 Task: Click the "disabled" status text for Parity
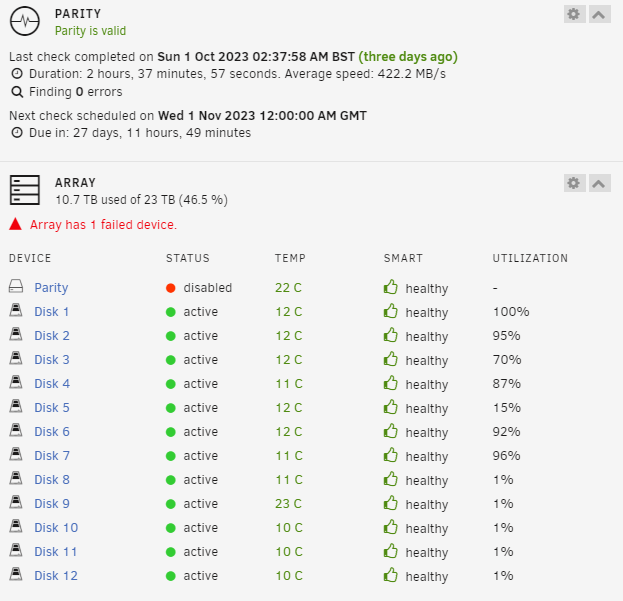tap(208, 288)
